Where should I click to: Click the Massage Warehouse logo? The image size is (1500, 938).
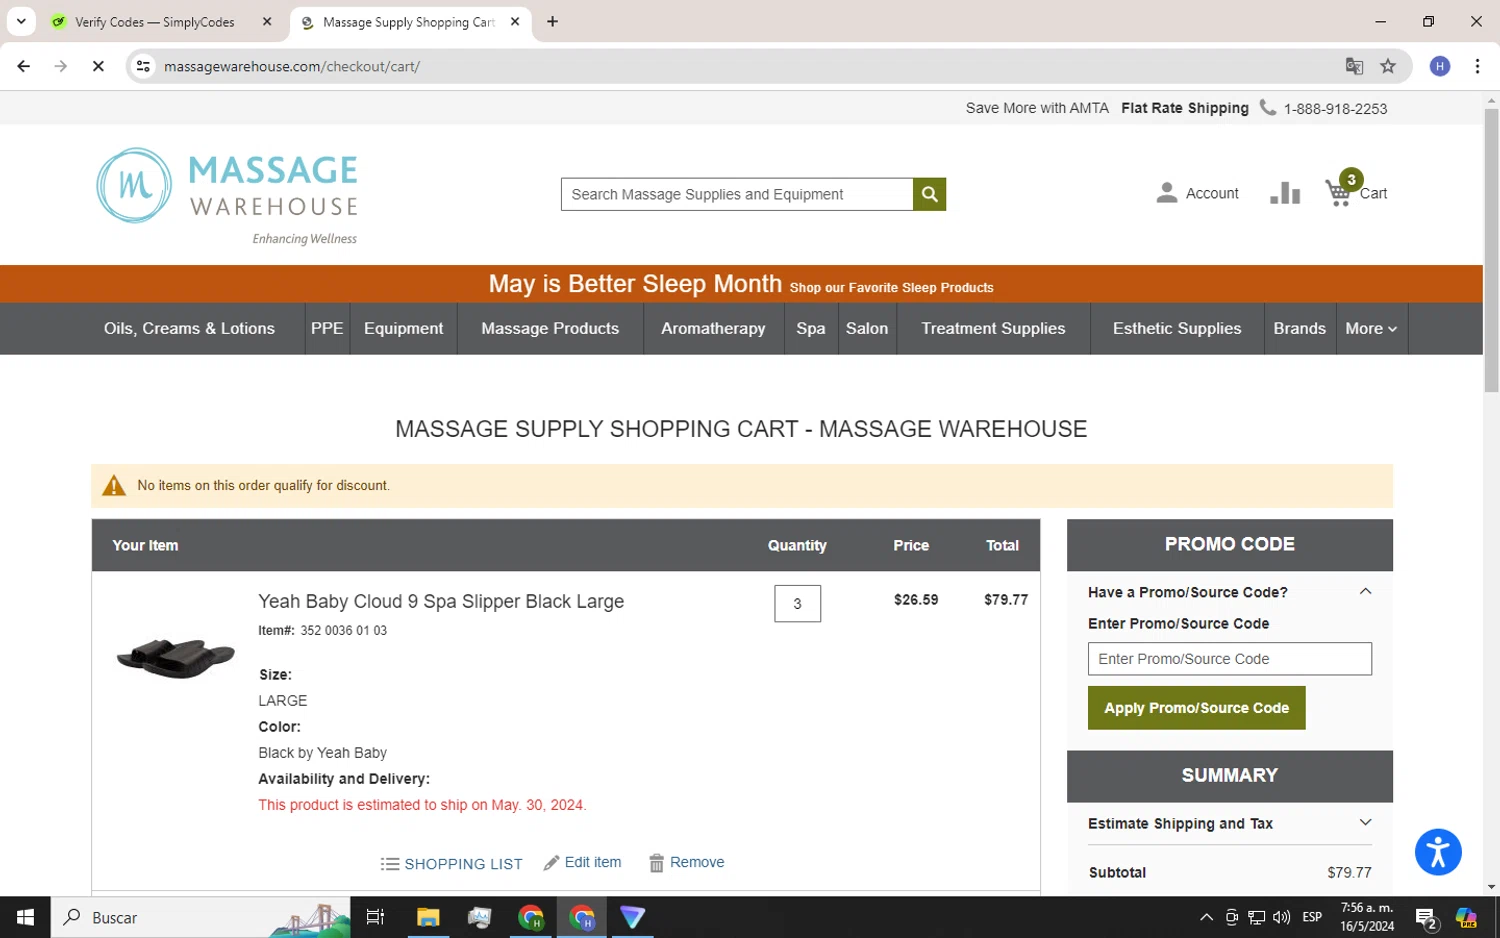(227, 196)
